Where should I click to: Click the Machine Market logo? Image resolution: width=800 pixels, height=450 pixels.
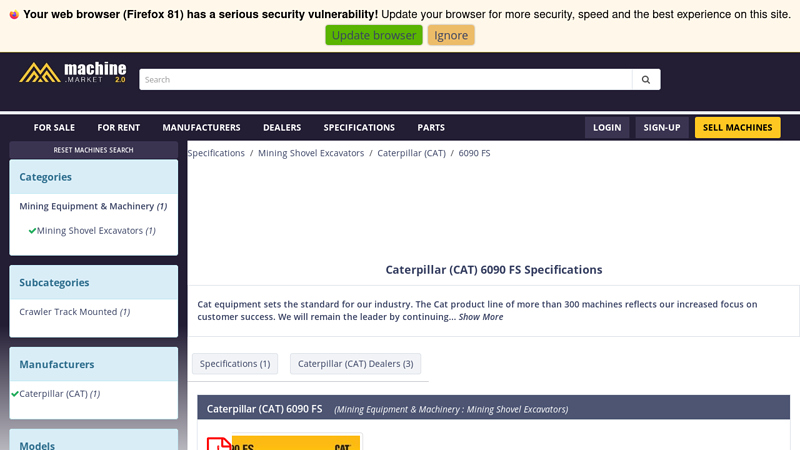coord(72,72)
